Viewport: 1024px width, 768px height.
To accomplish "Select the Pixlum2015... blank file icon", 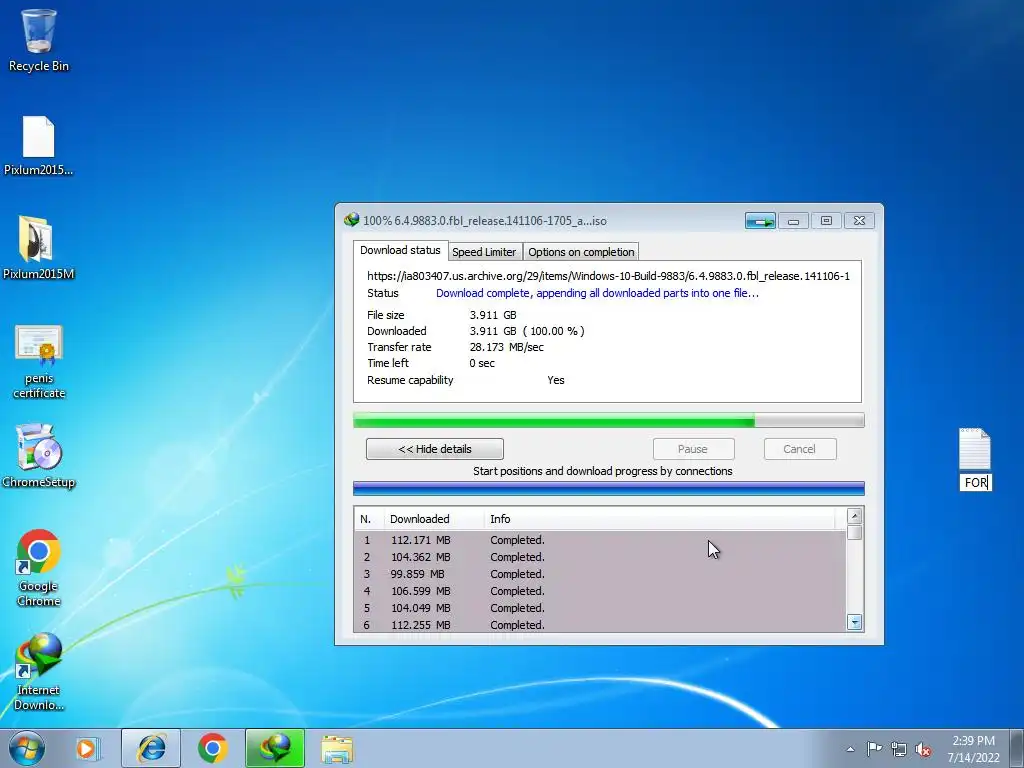I will (x=39, y=145).
